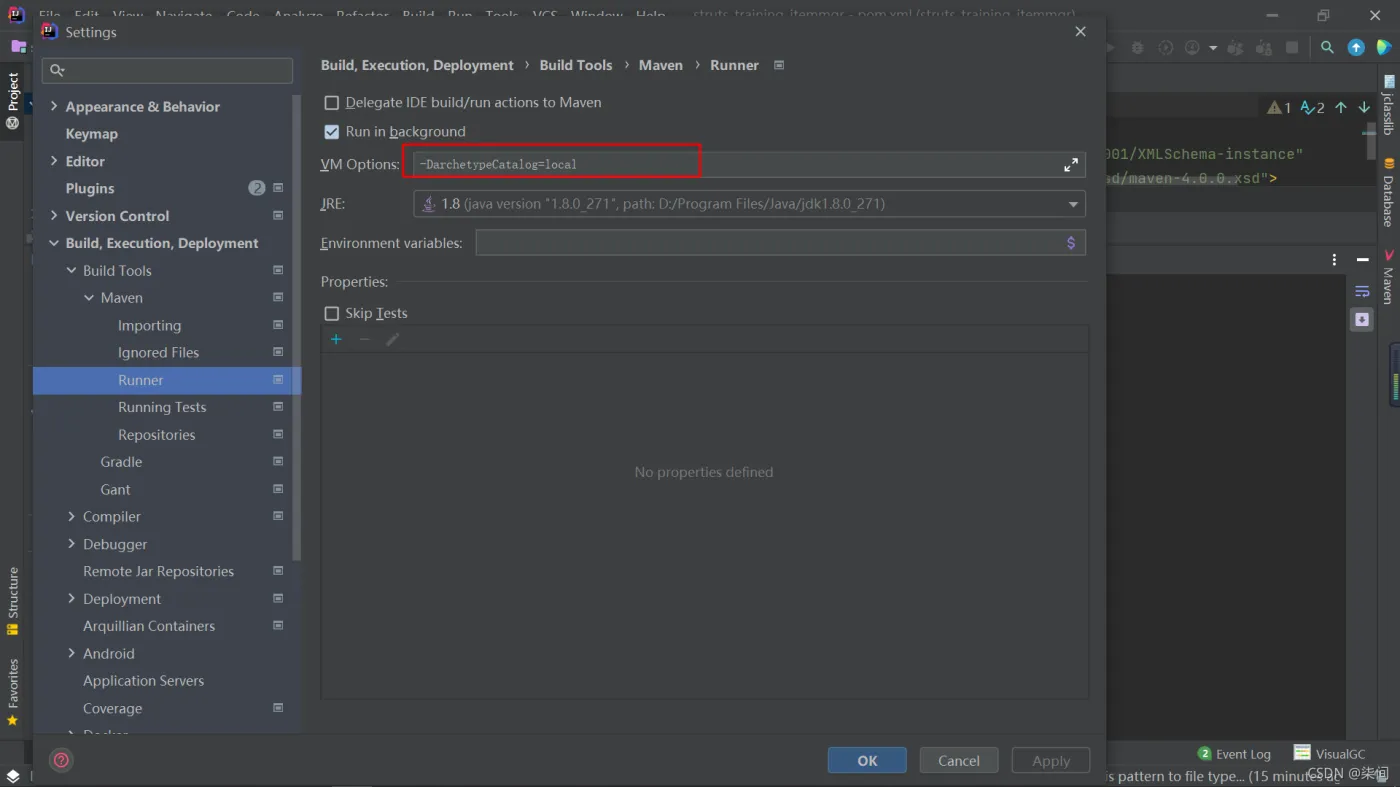Open the JRE dropdown list

(1073, 204)
